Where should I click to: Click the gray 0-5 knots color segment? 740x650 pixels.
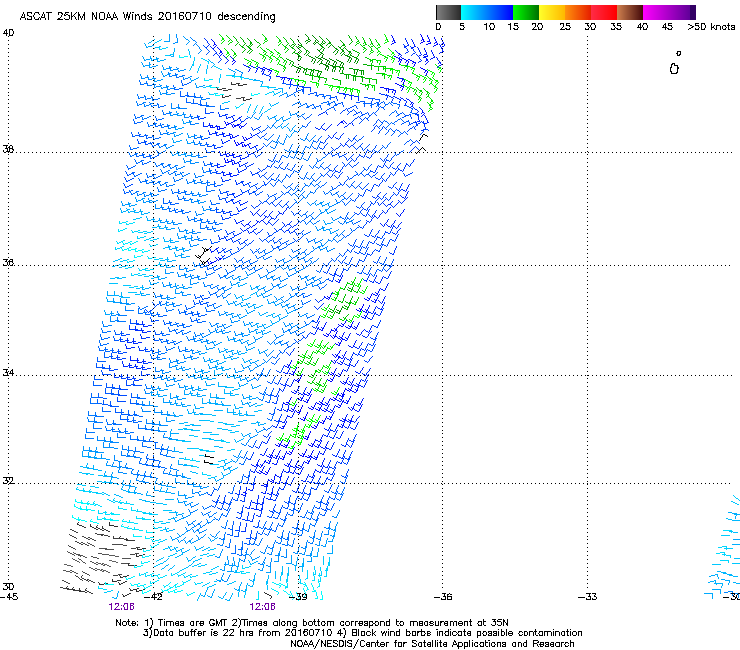pos(448,12)
